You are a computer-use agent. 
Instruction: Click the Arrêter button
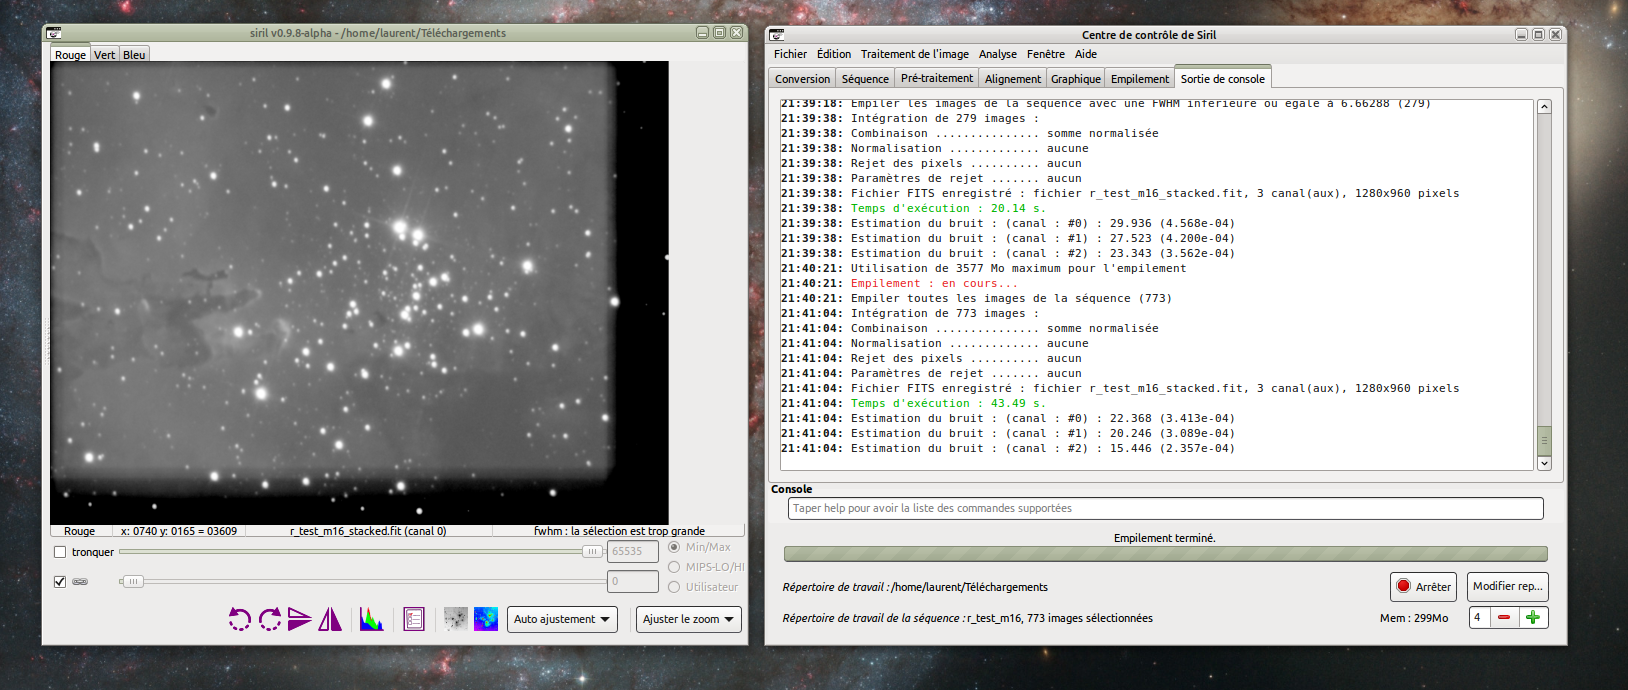pyautogui.click(x=1423, y=587)
